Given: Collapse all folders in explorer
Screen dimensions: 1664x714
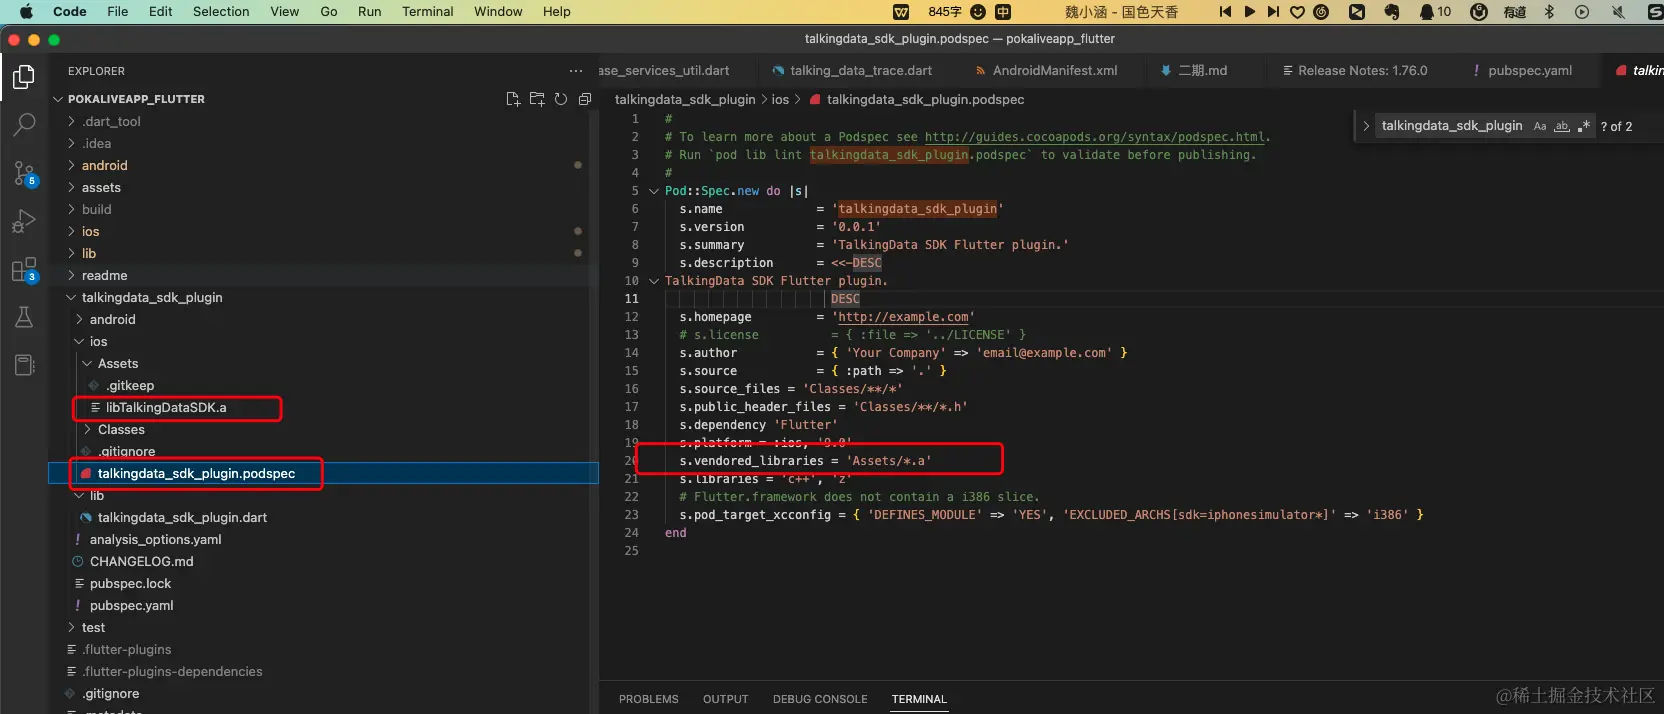Looking at the screenshot, I should [x=585, y=99].
